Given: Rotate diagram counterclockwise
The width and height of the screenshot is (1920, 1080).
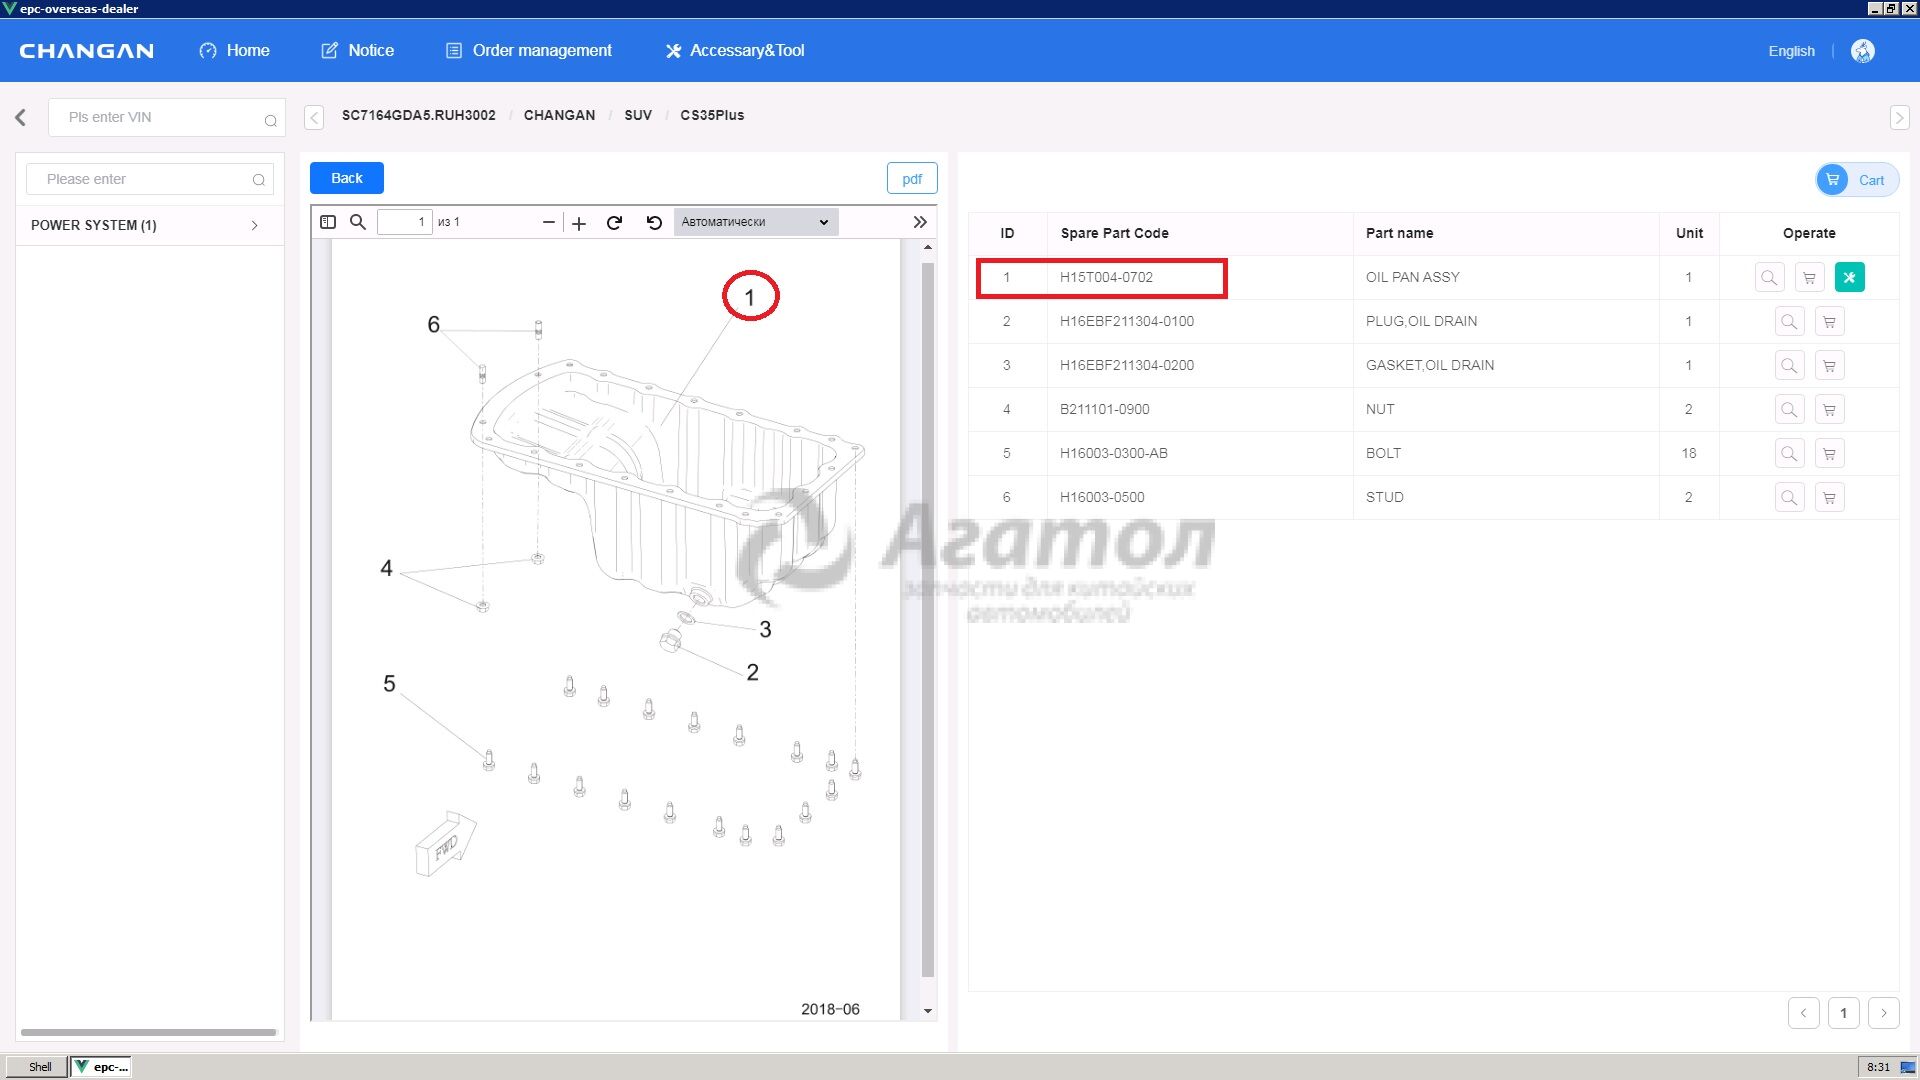Looking at the screenshot, I should pos(654,222).
